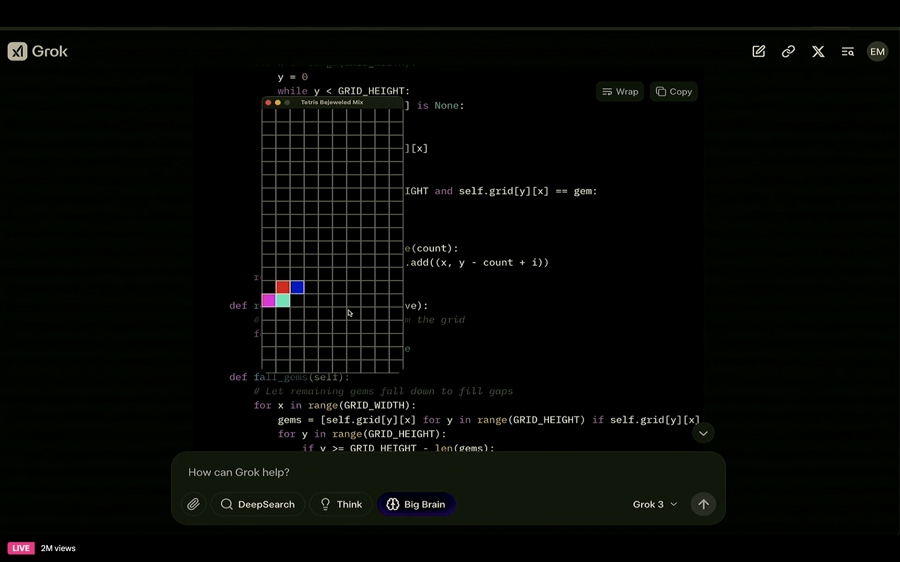This screenshot has height=562, width=900.
Task: Click the red gem in the grid
Action: [283, 287]
